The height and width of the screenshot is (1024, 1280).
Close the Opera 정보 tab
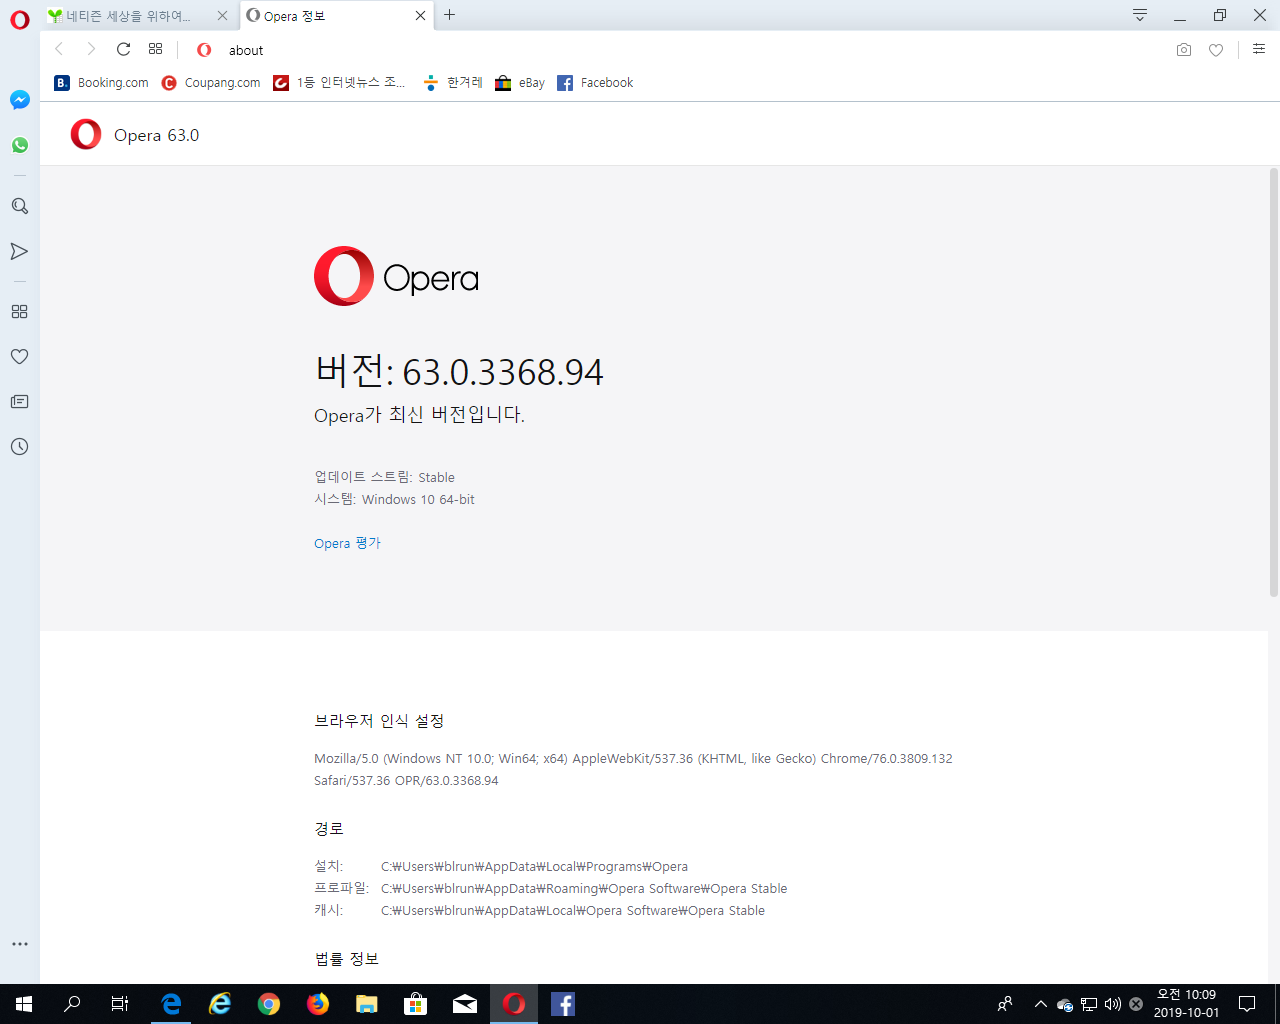point(420,16)
